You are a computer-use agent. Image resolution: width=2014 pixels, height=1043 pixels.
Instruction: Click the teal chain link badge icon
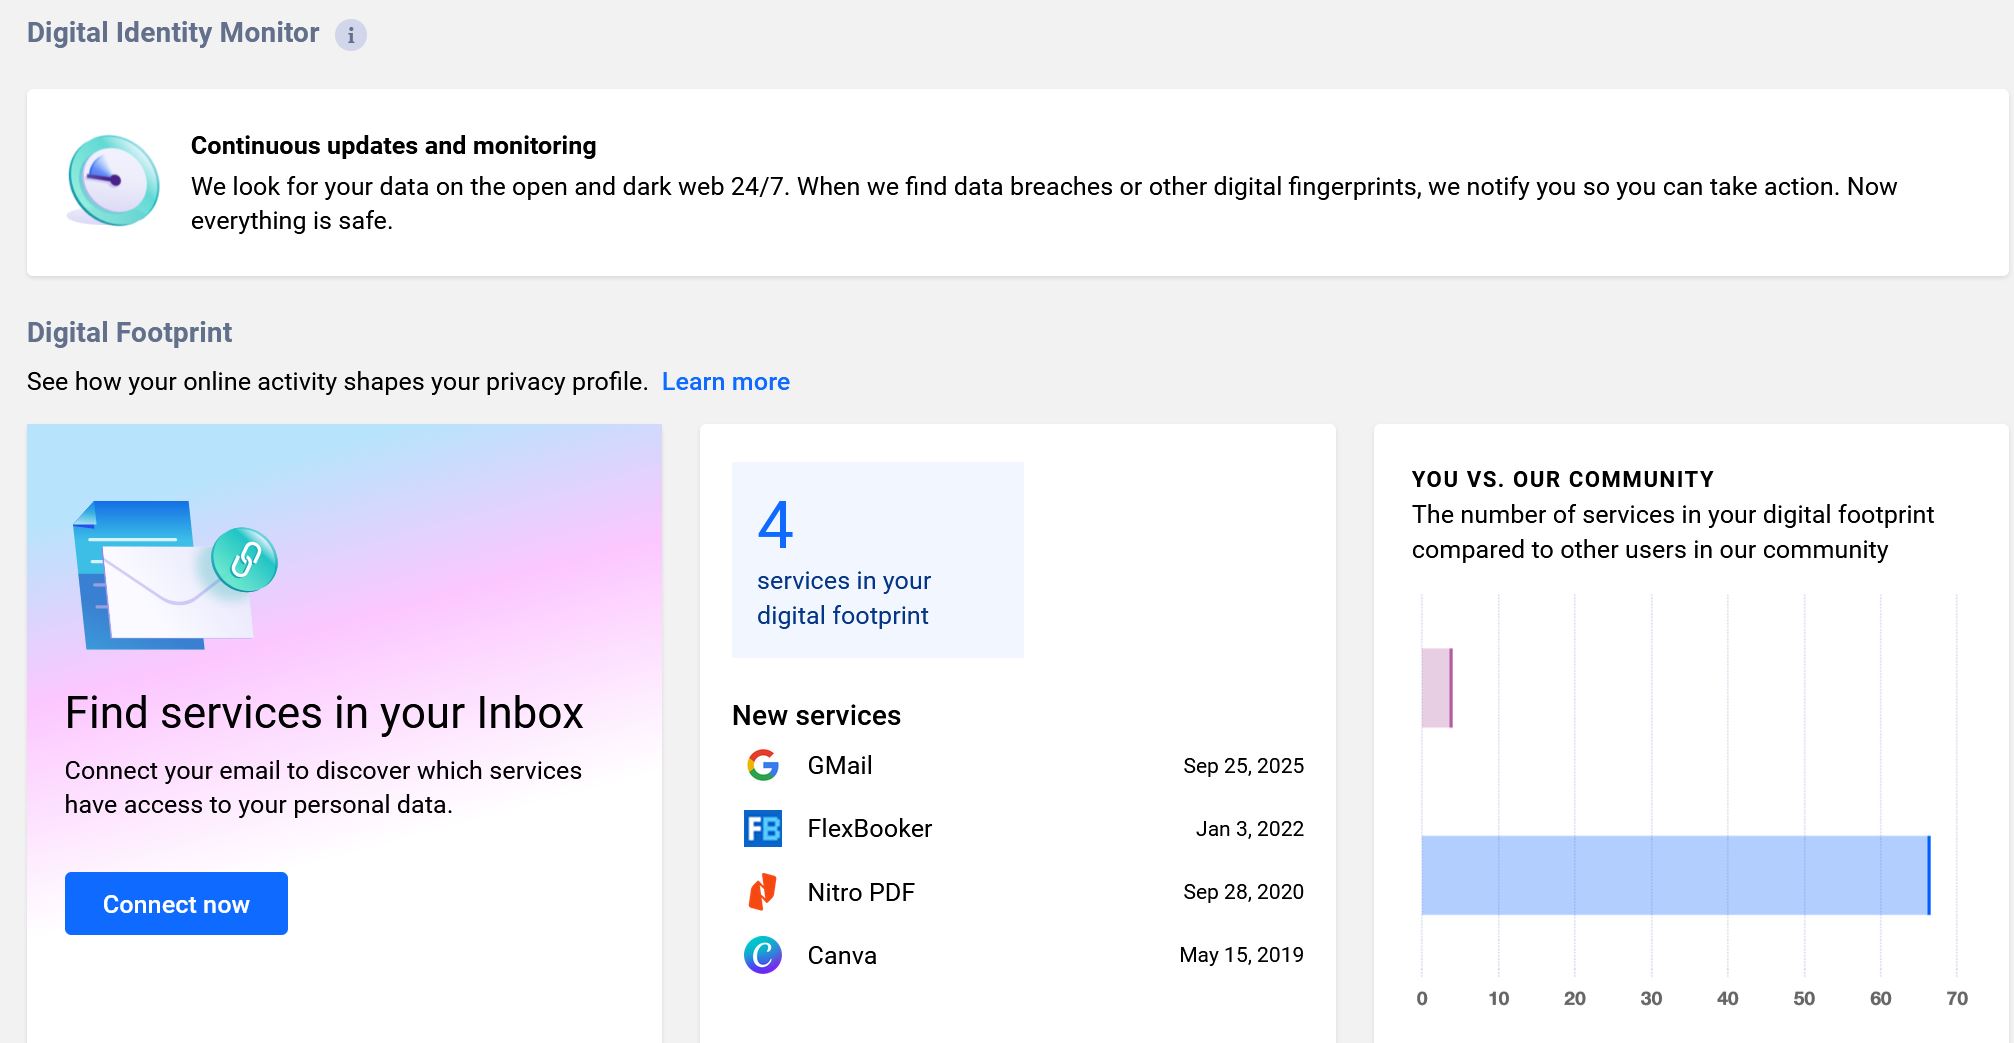point(245,560)
